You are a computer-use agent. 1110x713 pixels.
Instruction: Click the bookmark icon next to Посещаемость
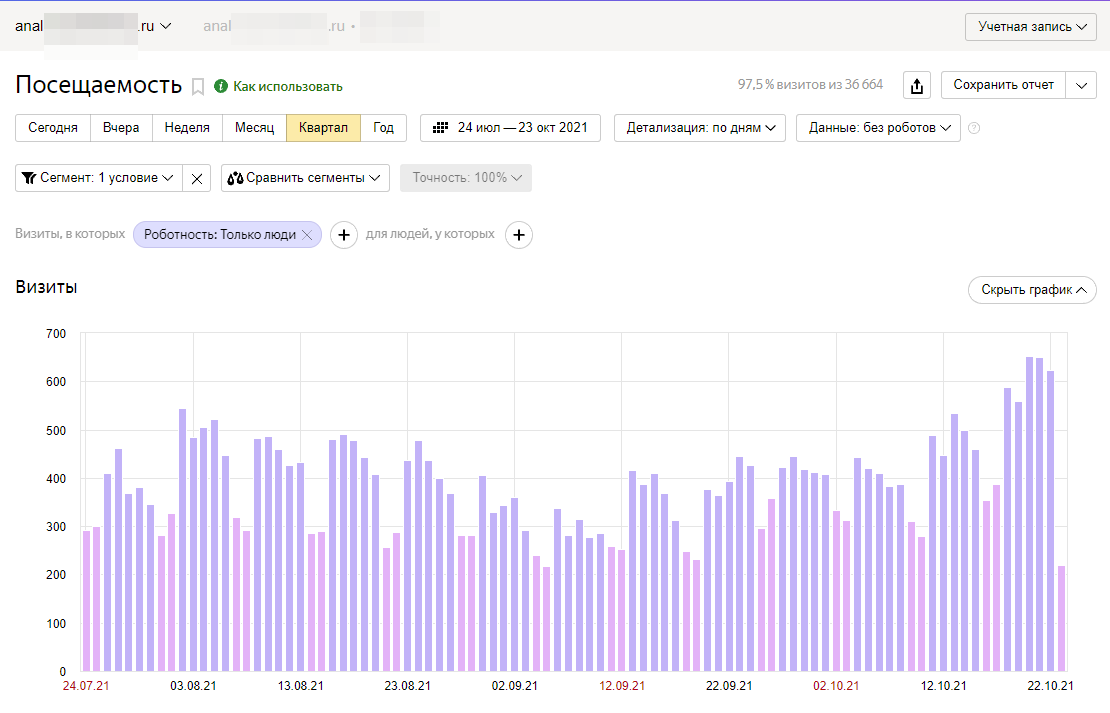198,87
